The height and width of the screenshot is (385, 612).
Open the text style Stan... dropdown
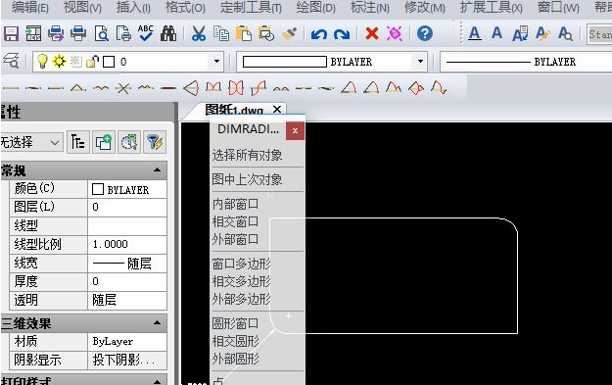tap(600, 34)
